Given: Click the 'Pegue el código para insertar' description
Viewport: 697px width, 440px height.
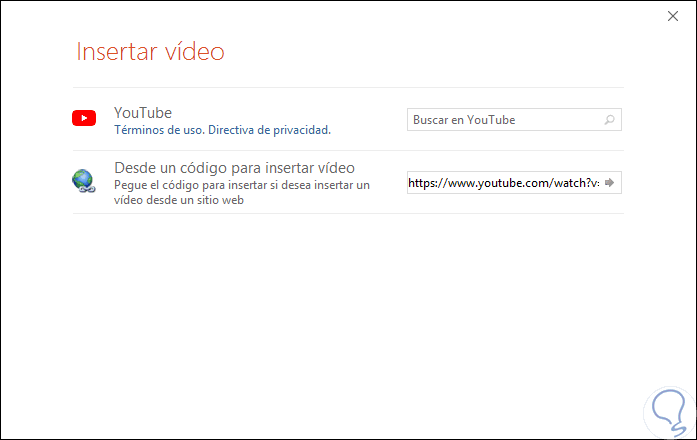Looking at the screenshot, I should (x=242, y=192).
